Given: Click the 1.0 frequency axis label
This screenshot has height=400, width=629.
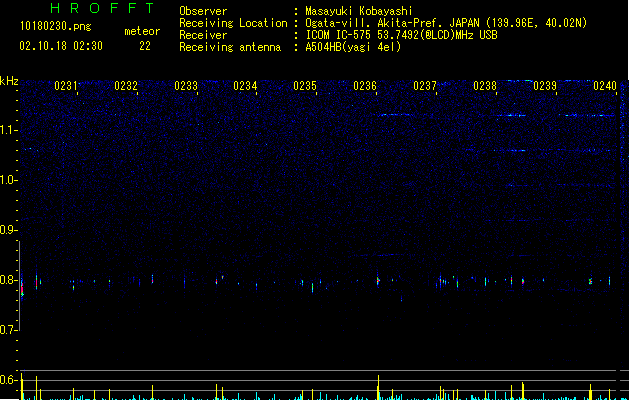Looking at the screenshot, I should tap(9, 180).
